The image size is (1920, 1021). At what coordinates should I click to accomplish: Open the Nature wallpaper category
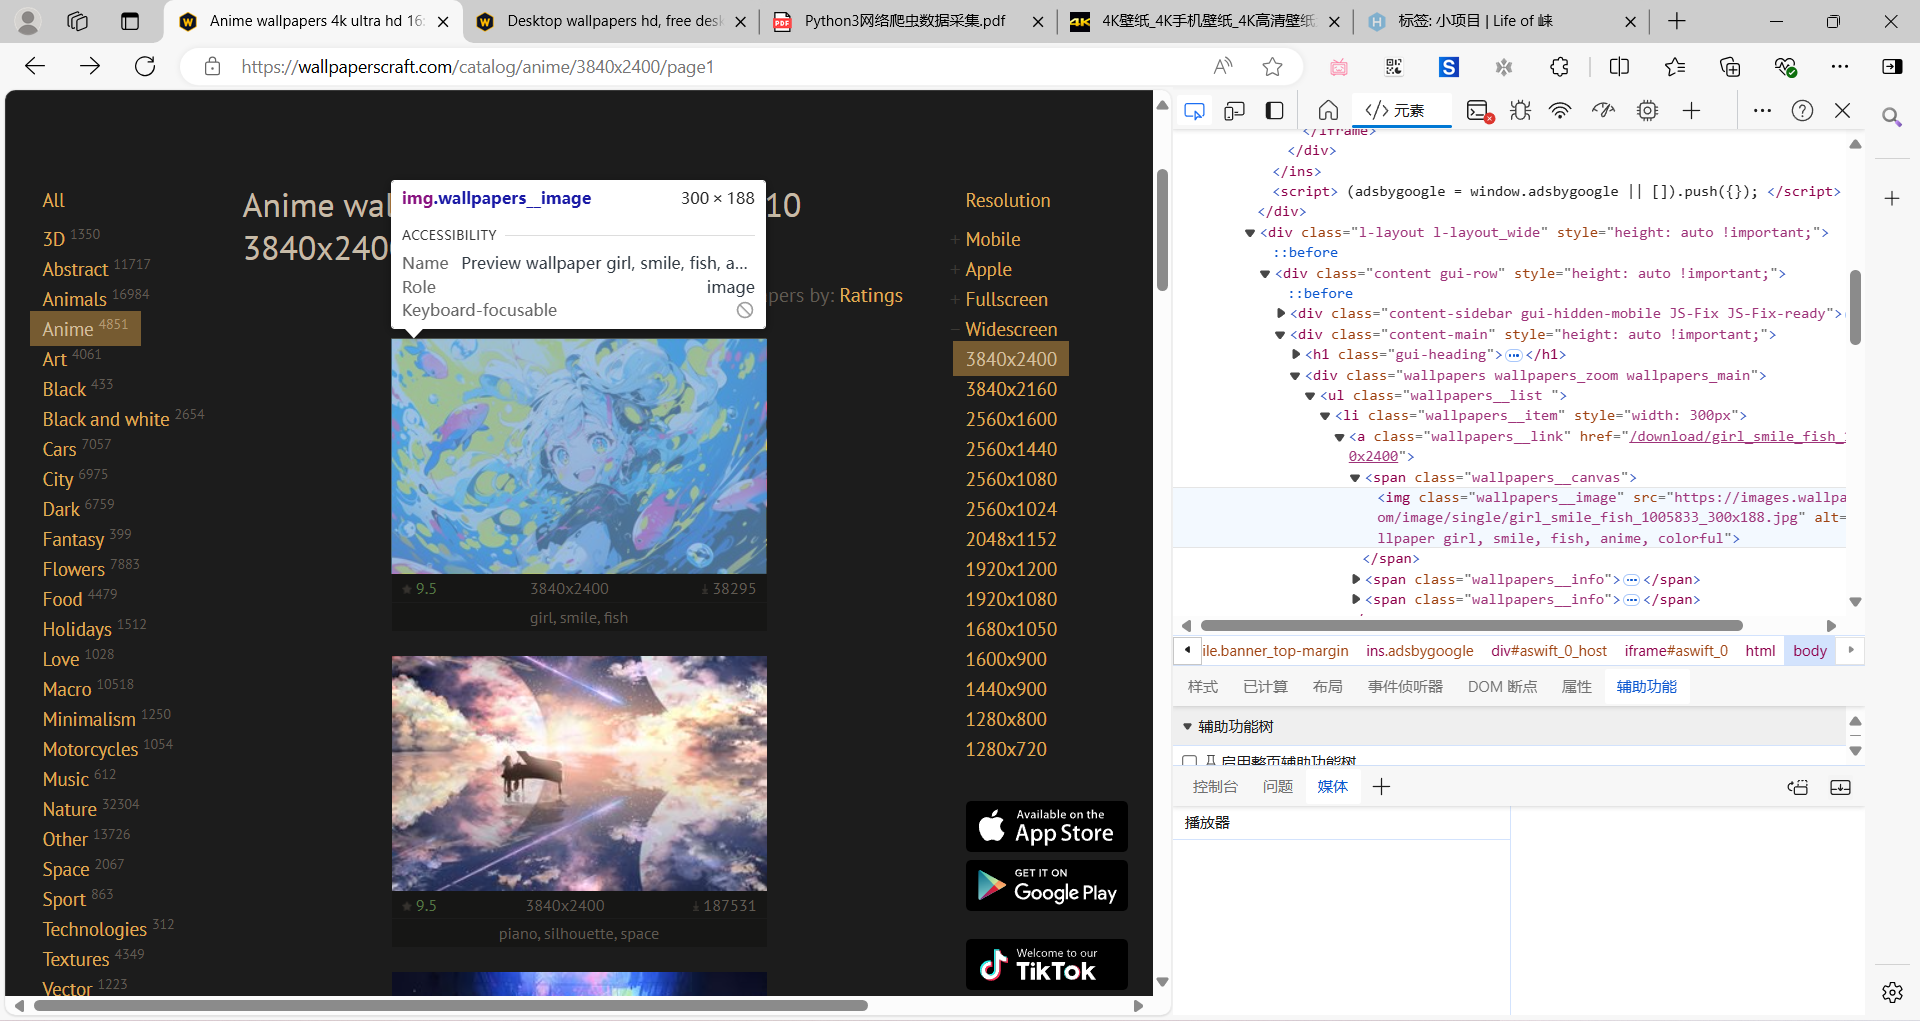tap(69, 809)
